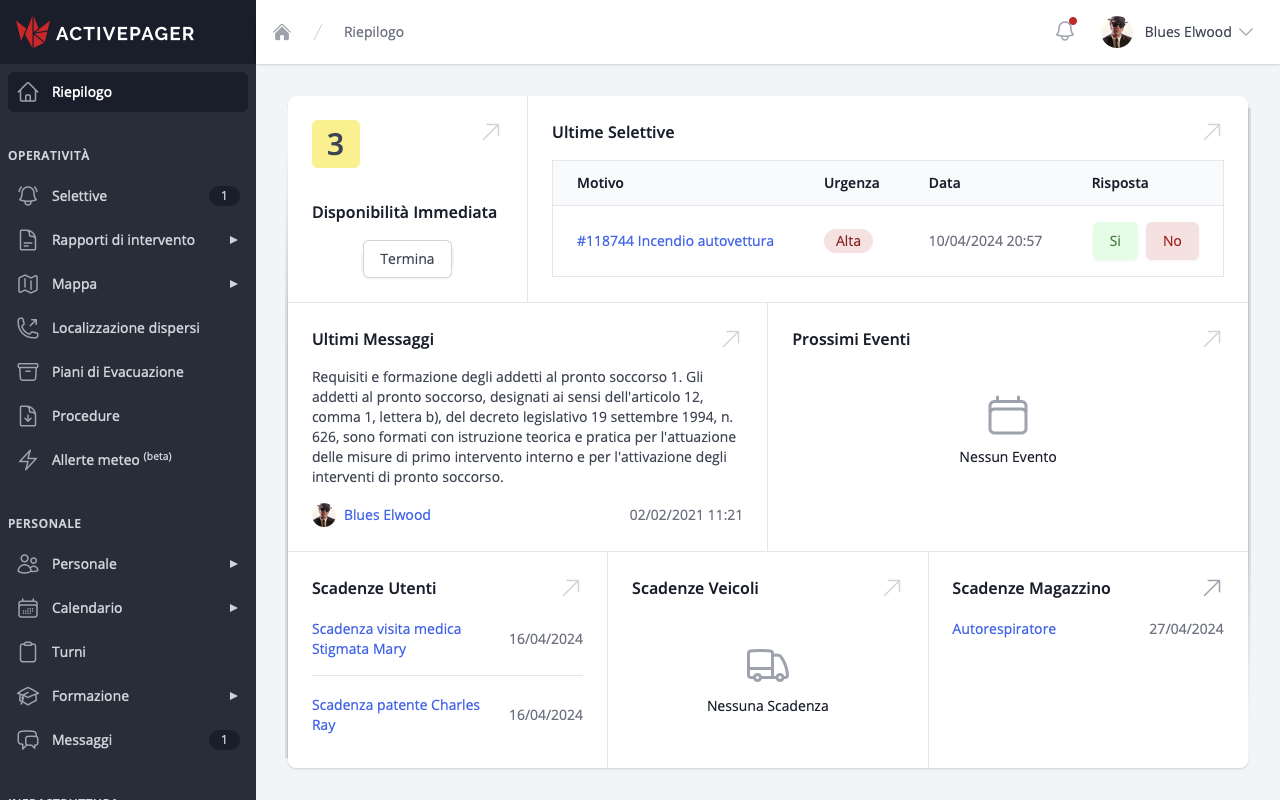Answer No to the Incendio autovettura alert
The height and width of the screenshot is (800, 1280).
1172,241
